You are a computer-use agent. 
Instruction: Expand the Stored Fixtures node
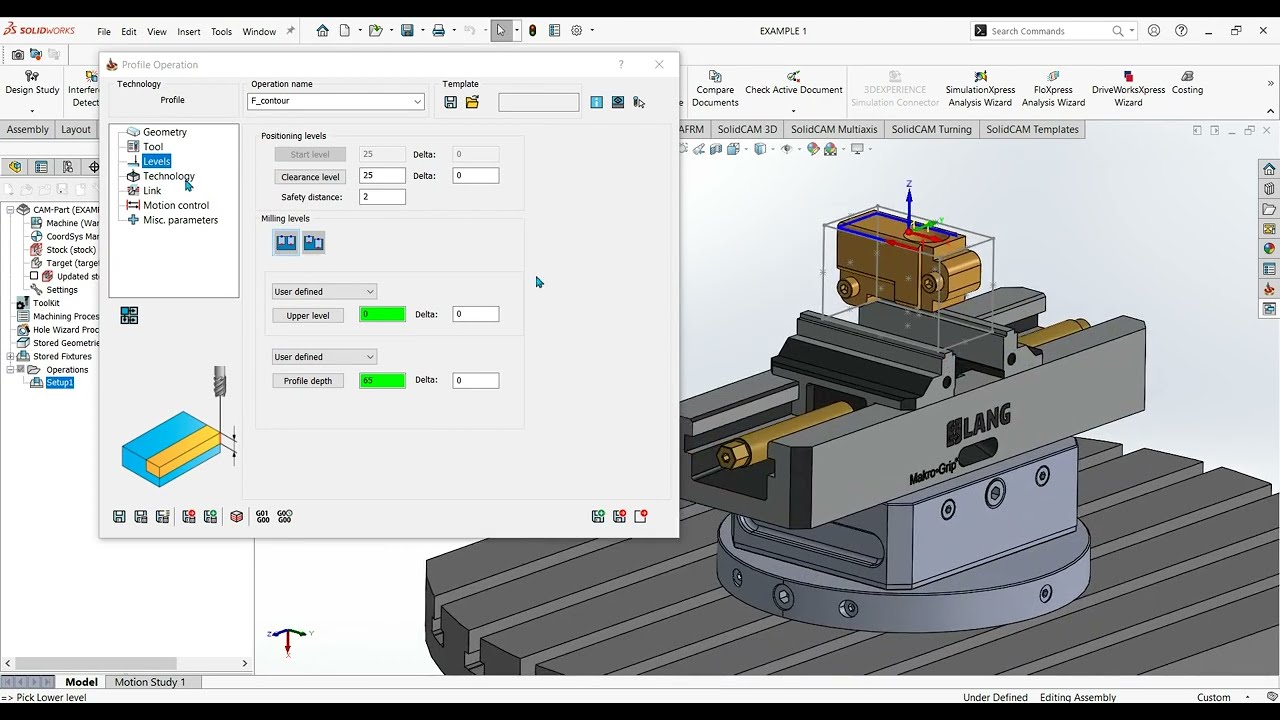10,356
